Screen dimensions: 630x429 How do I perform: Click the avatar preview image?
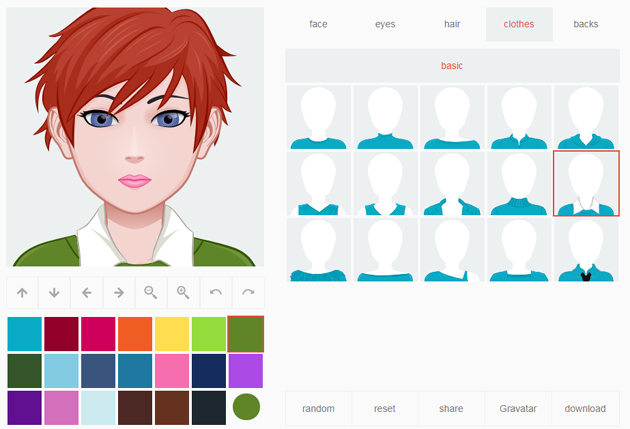[x=135, y=137]
